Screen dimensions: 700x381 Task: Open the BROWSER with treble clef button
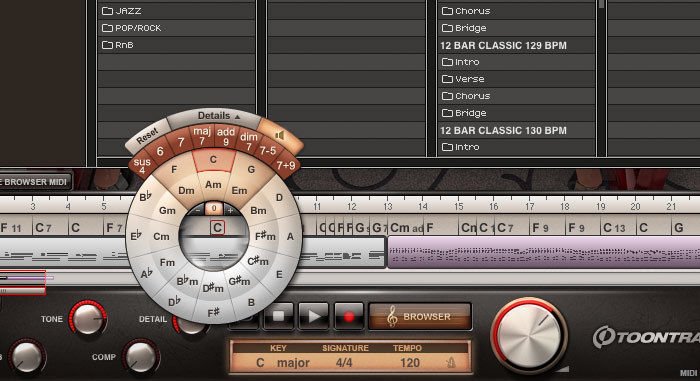tap(420, 316)
